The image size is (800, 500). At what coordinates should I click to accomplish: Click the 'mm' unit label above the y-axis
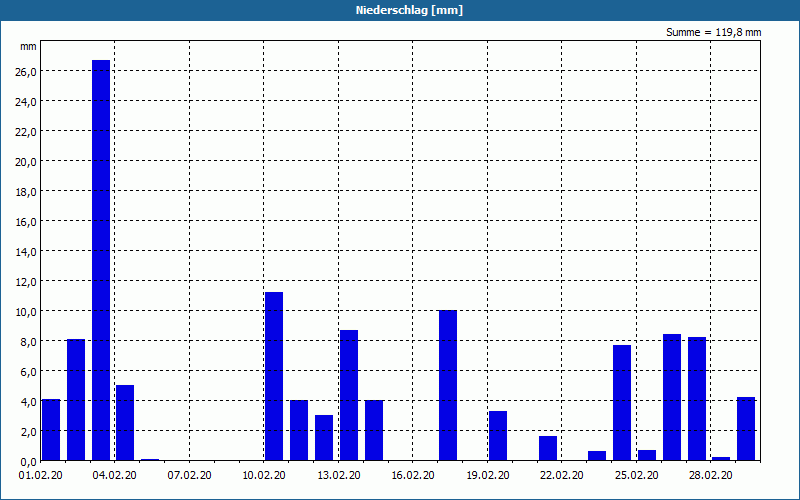tap(28, 46)
